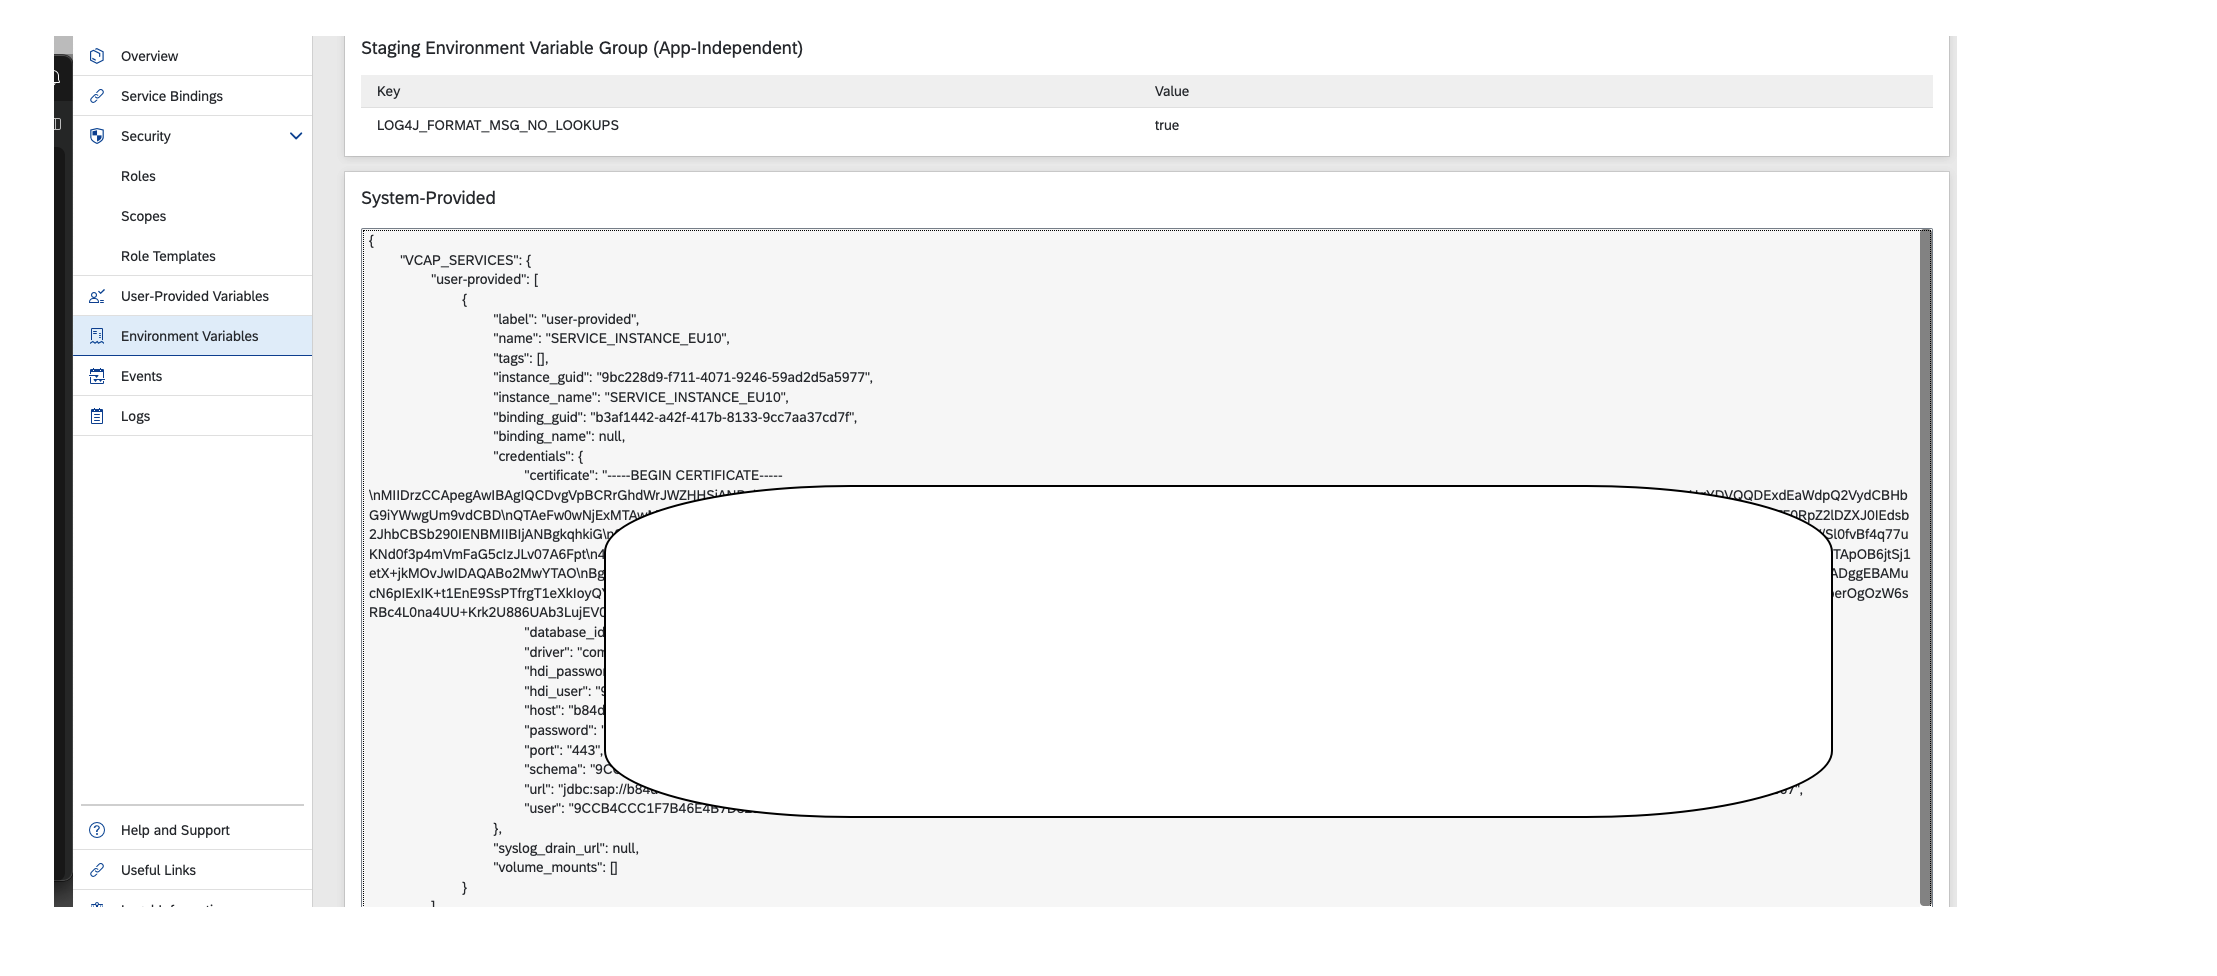Select the Service Bindings chain icon
Image resolution: width=2217 pixels, height=976 pixels.
[x=97, y=96]
